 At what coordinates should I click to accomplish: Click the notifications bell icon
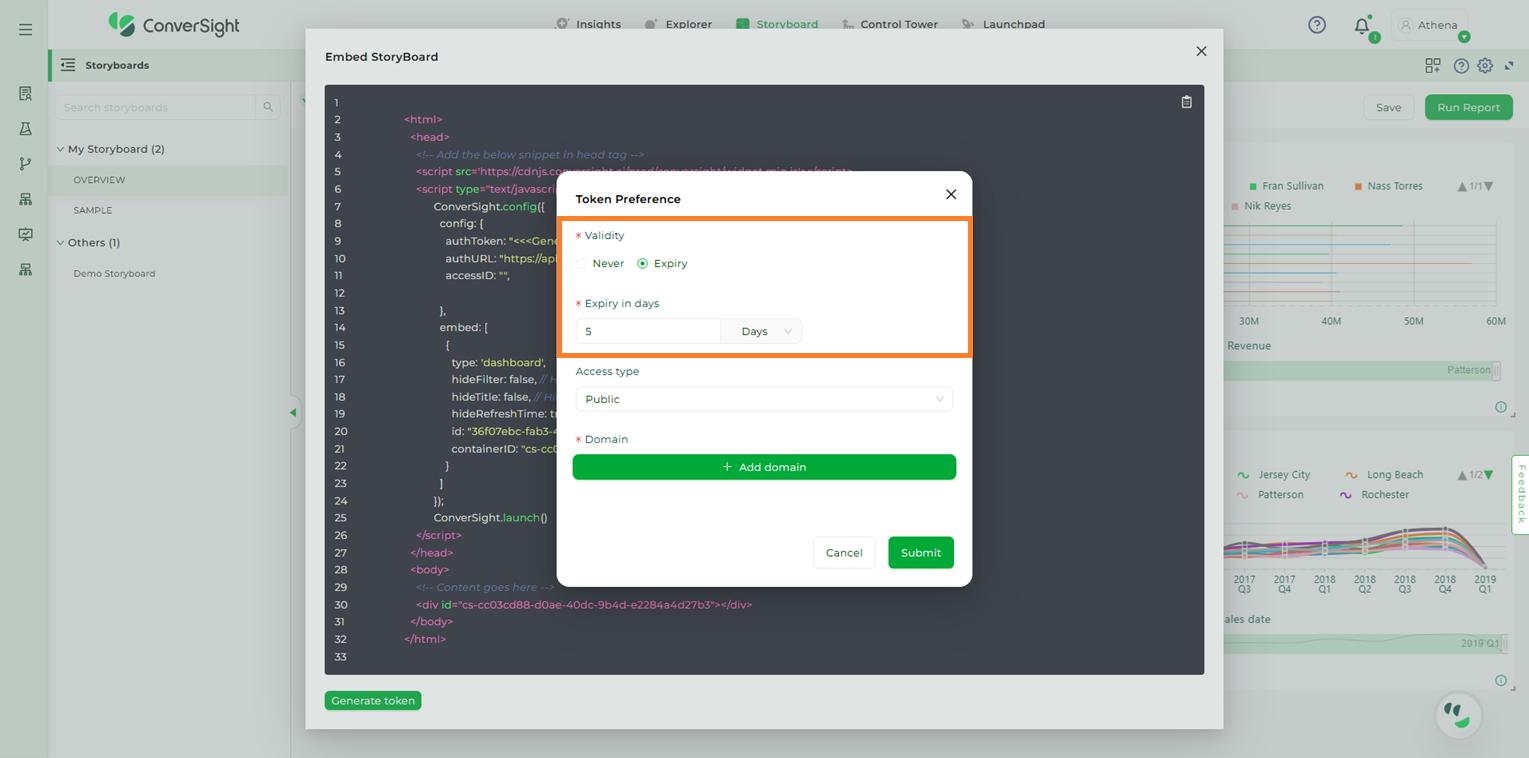tap(1362, 26)
